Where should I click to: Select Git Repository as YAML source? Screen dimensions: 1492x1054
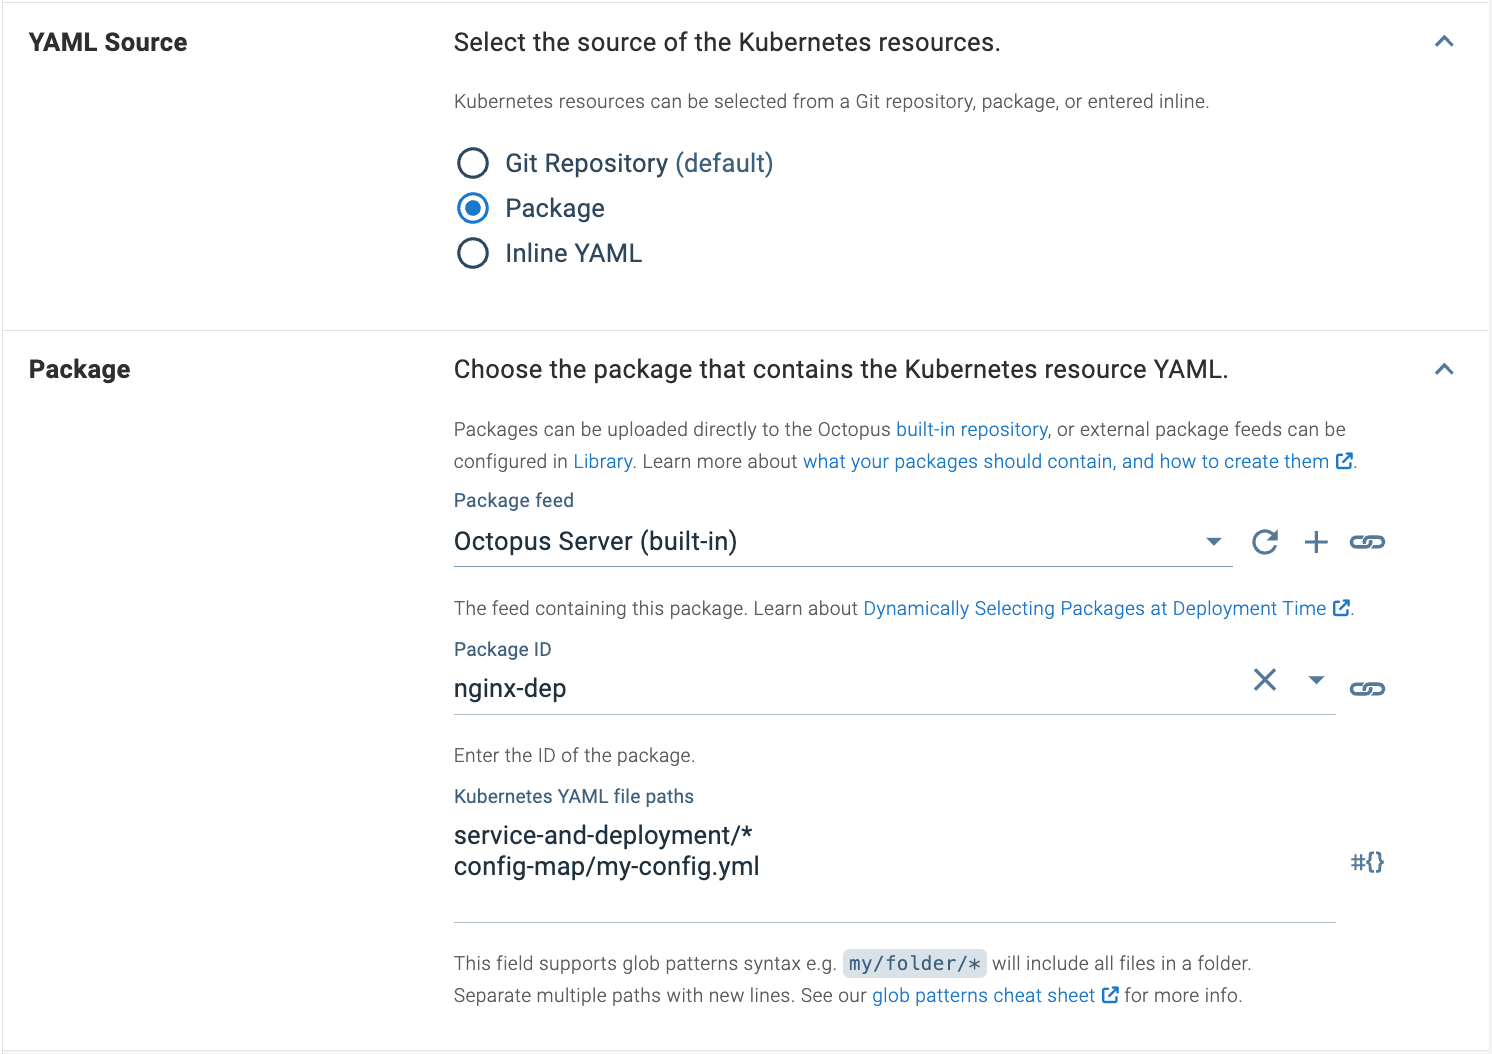(472, 162)
